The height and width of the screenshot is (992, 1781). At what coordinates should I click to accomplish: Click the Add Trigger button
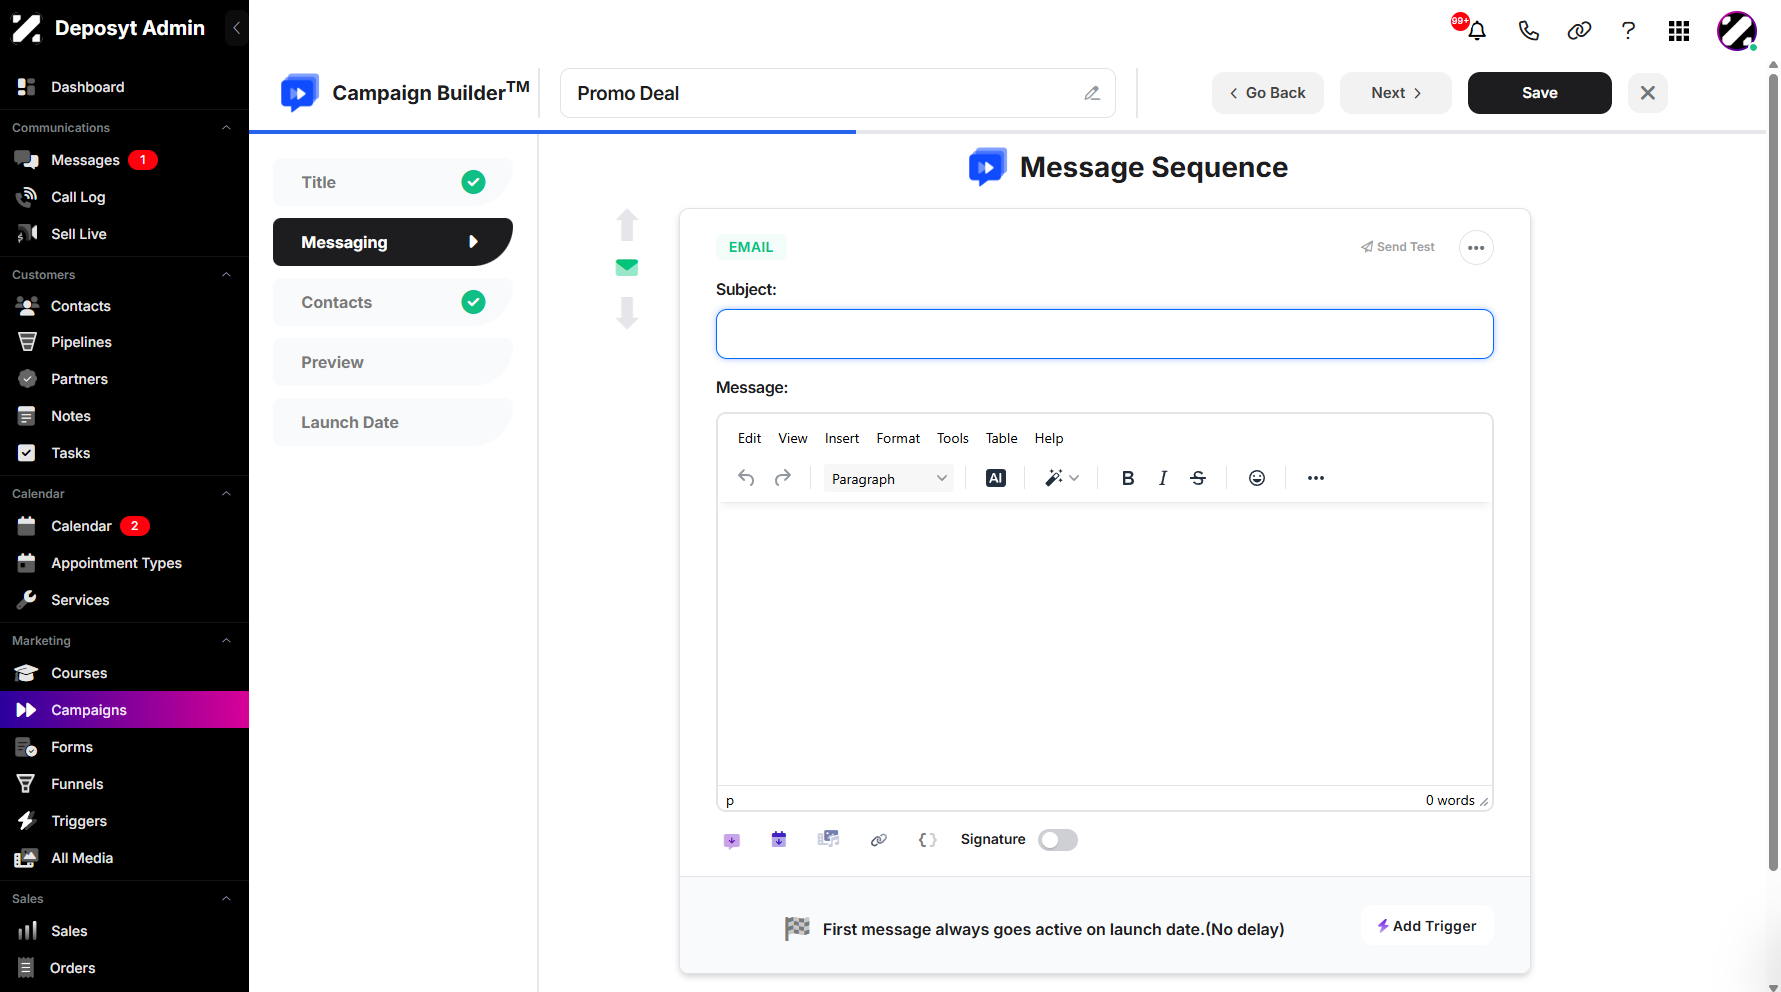coord(1427,926)
